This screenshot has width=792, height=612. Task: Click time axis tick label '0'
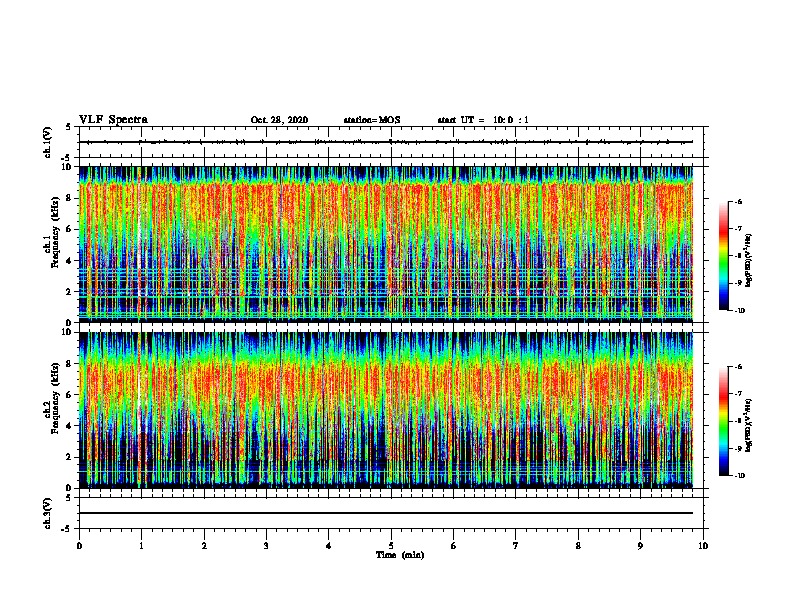point(79,546)
